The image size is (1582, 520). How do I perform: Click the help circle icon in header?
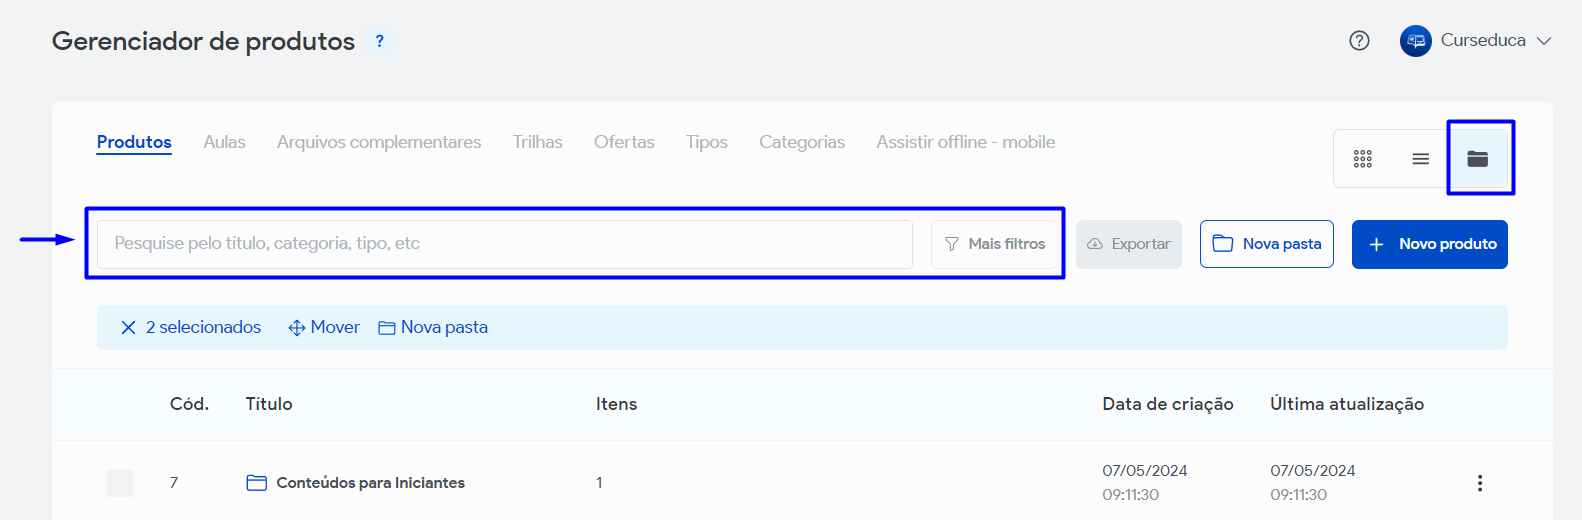[1359, 41]
